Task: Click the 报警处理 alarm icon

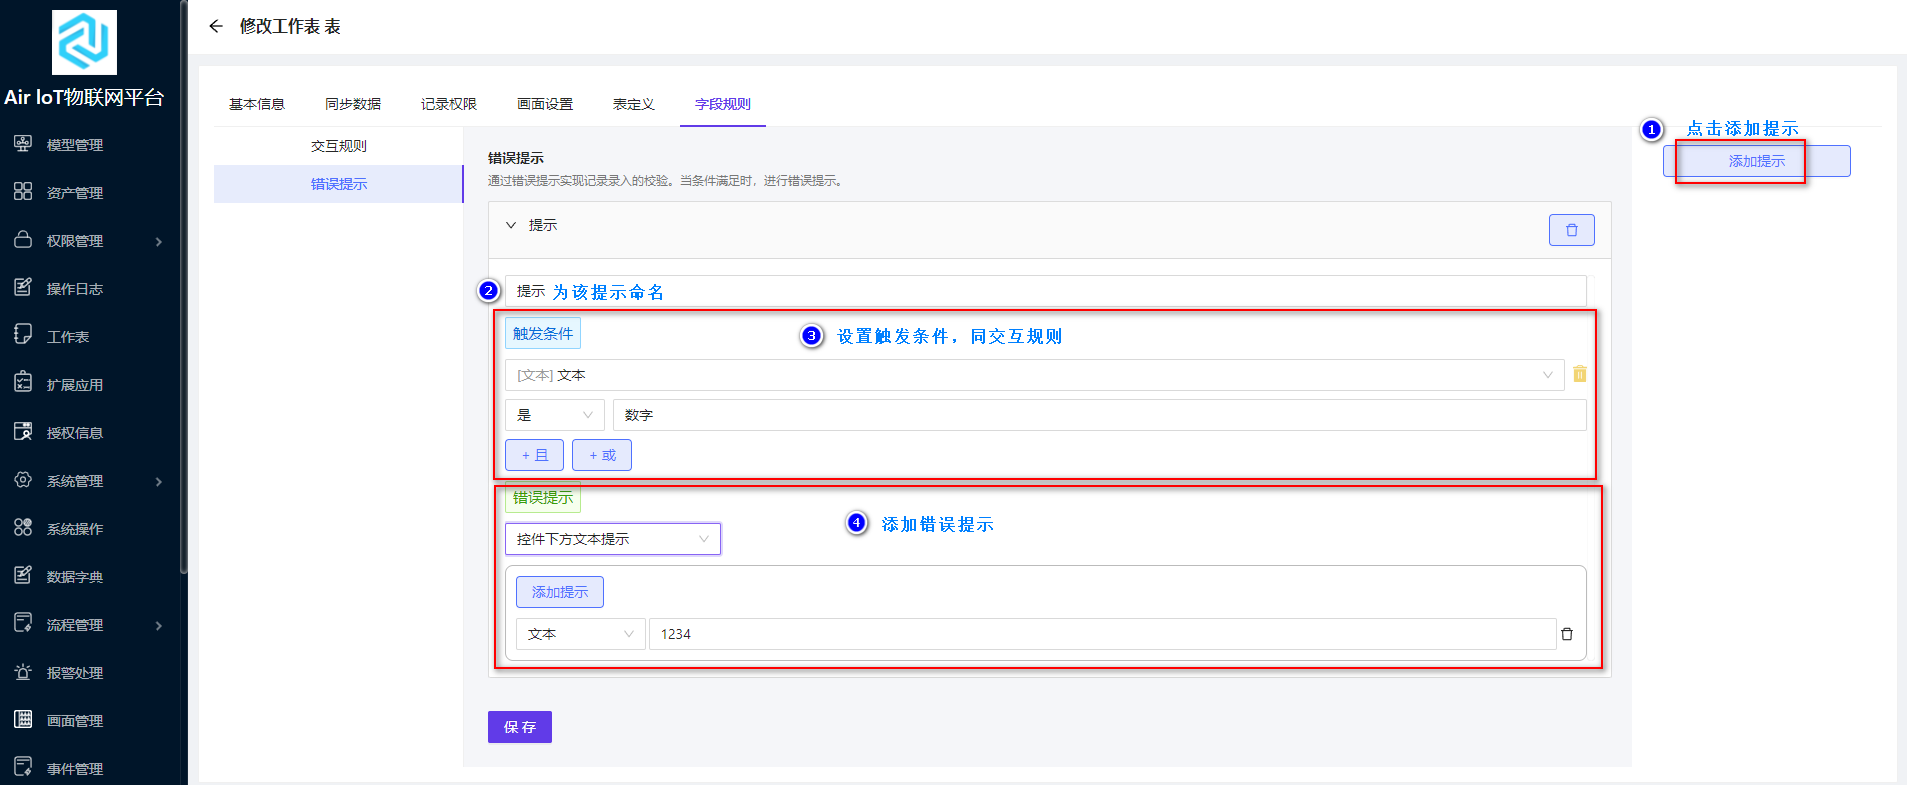Action: [23, 672]
